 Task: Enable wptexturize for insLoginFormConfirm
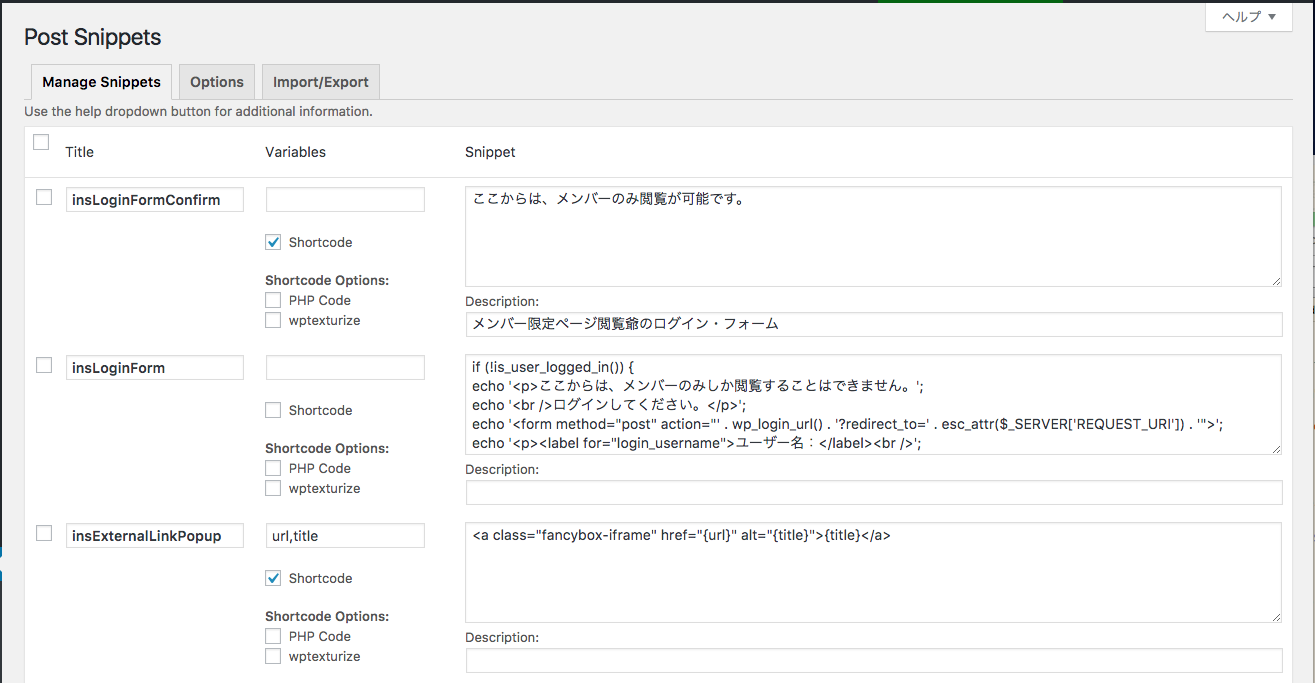(x=273, y=320)
